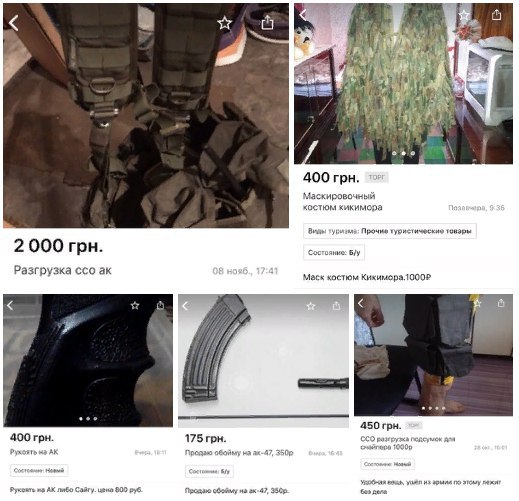The width and height of the screenshot is (519, 501).
Task: Tap the ТОРГ badge beside 400 грн.
Action: click(x=376, y=177)
